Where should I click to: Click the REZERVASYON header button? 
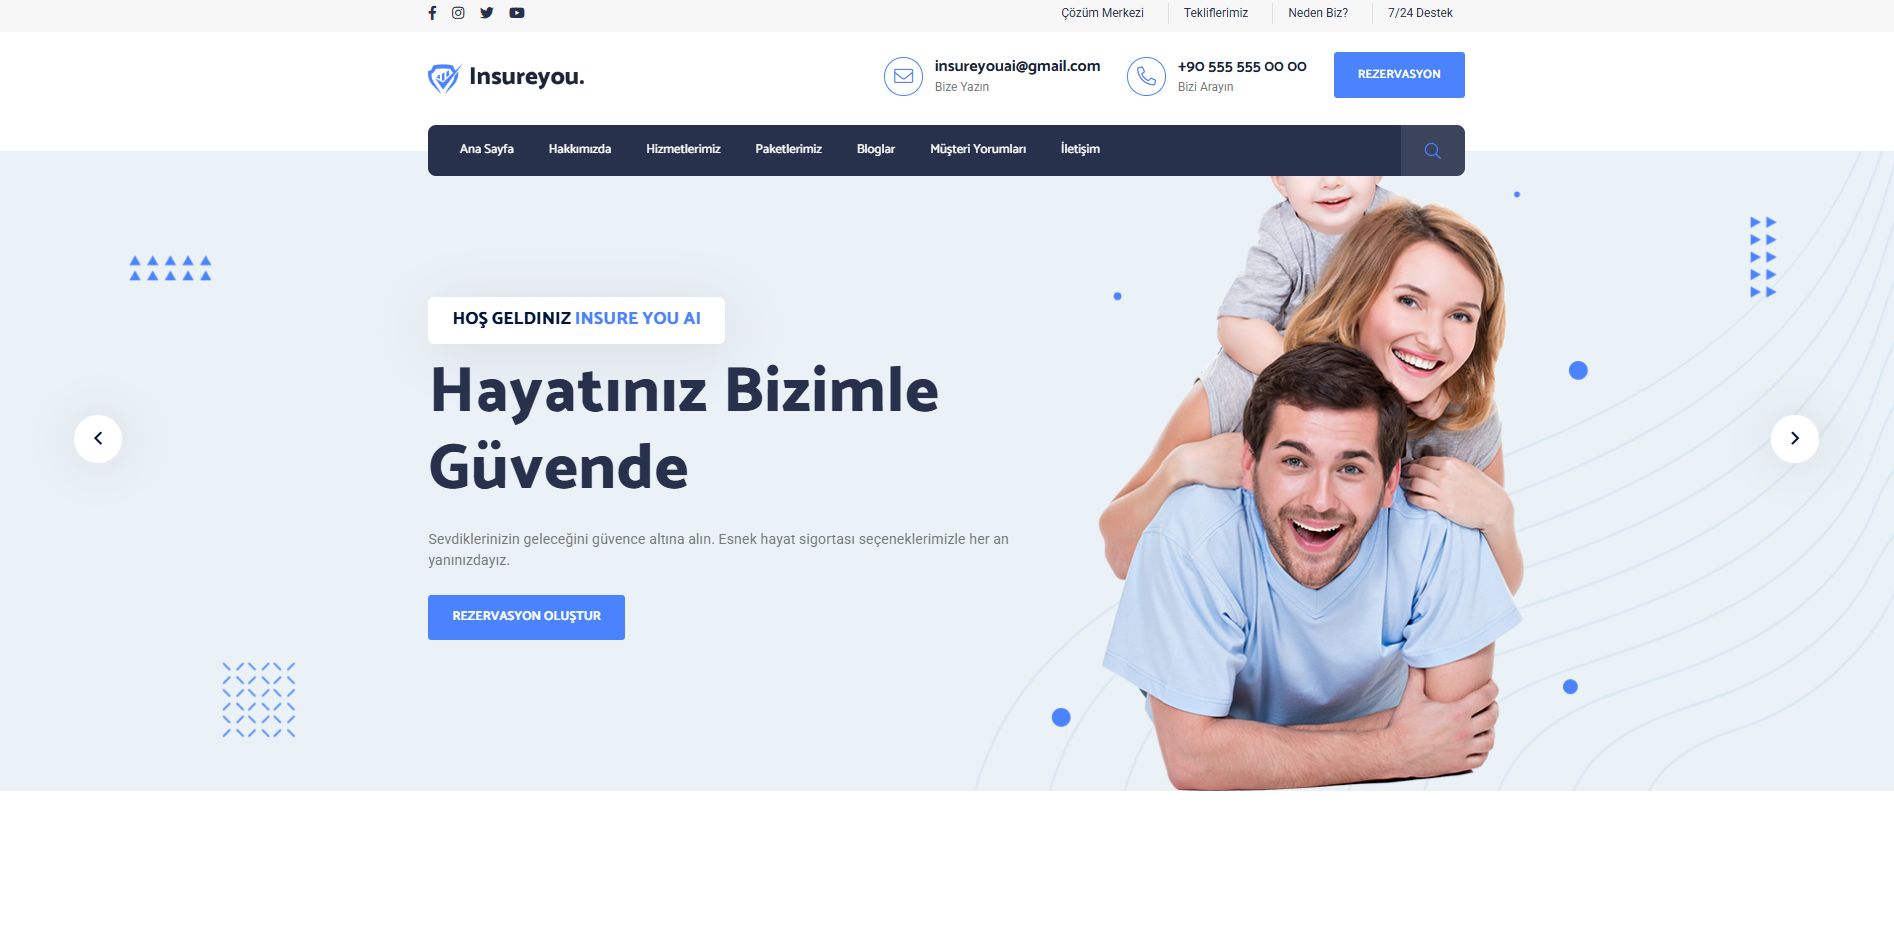coord(1399,75)
